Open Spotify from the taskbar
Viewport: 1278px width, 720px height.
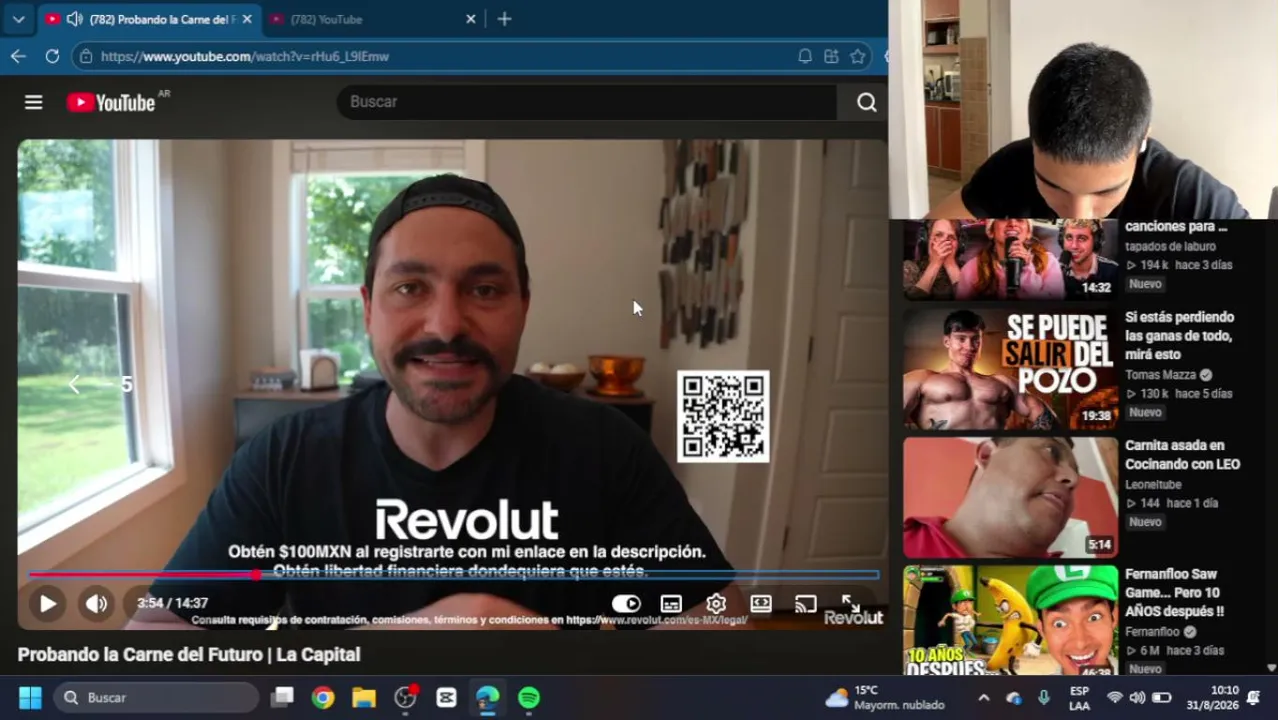[529, 697]
